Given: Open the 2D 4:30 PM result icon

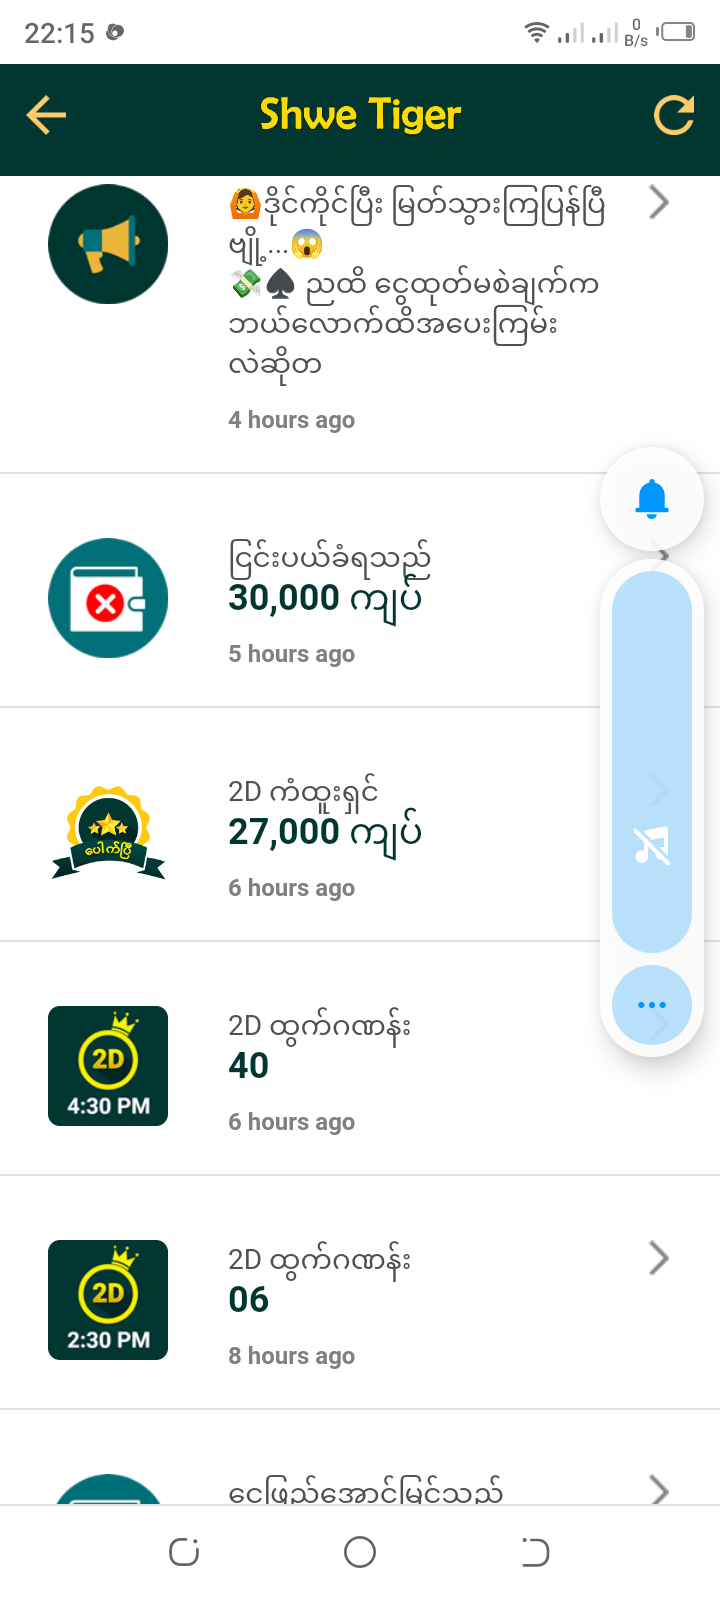Looking at the screenshot, I should (108, 1066).
